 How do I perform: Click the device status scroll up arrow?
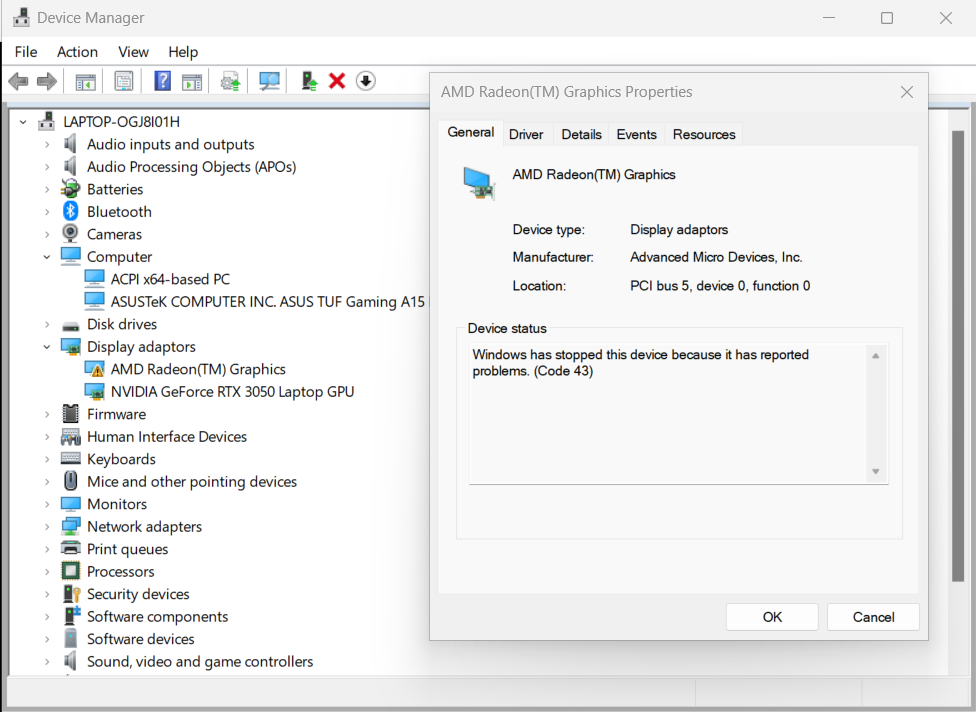point(876,355)
